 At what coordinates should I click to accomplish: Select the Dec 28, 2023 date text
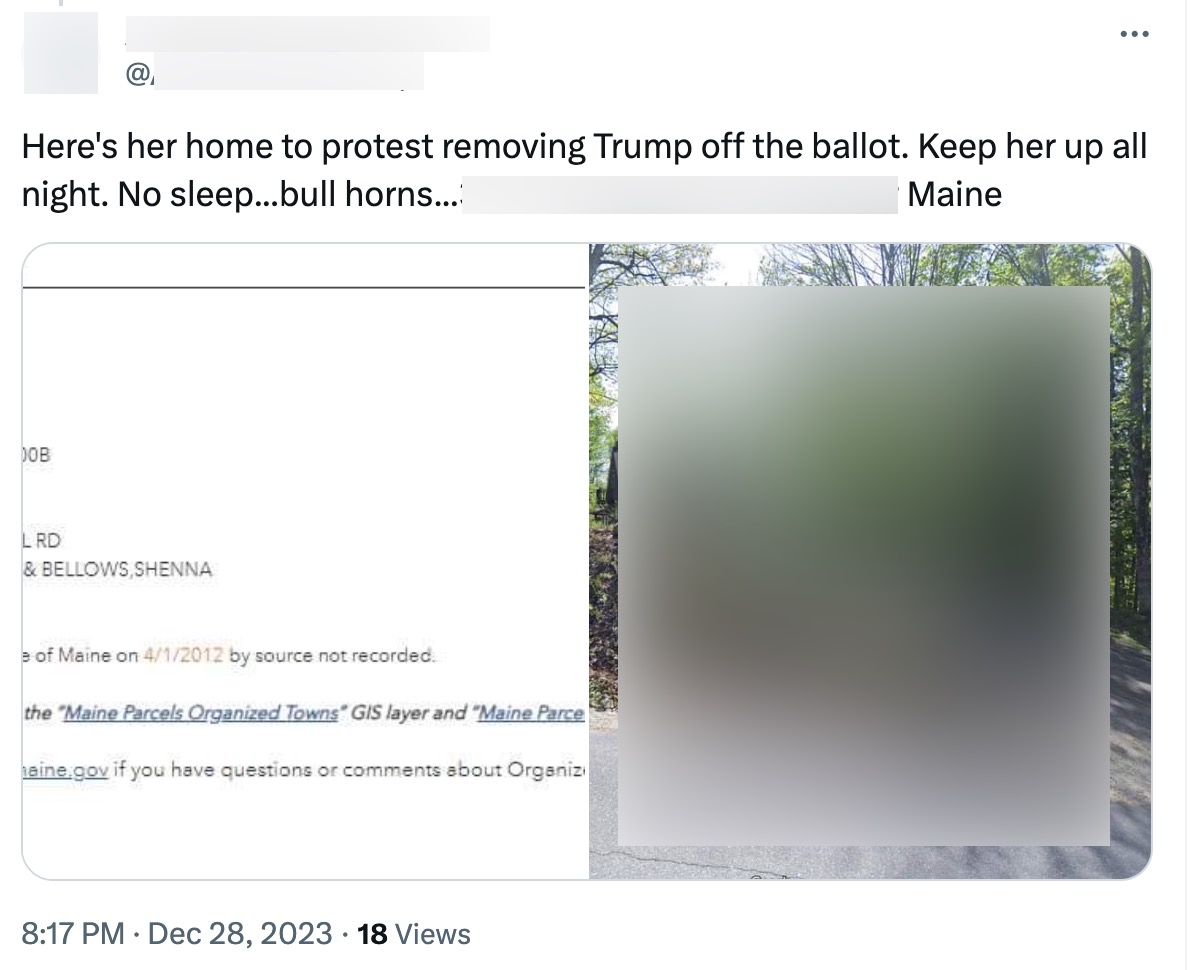pos(240,934)
